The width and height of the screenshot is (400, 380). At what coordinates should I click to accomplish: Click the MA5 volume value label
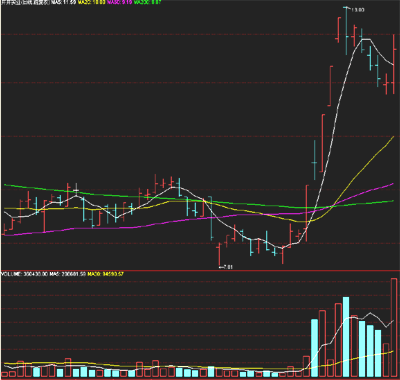pos(68,274)
